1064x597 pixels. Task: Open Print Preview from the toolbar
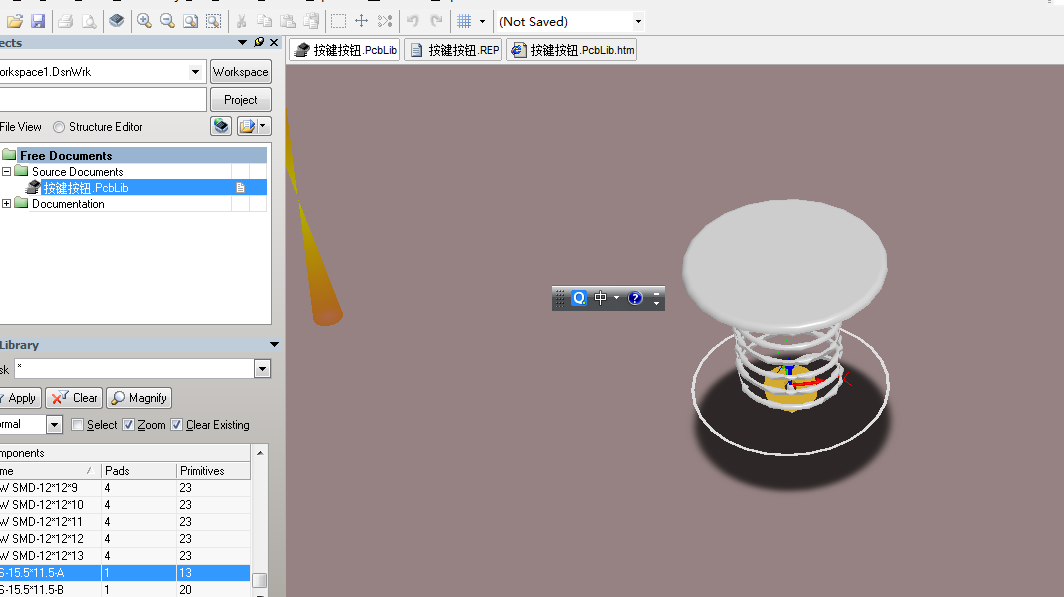89,22
